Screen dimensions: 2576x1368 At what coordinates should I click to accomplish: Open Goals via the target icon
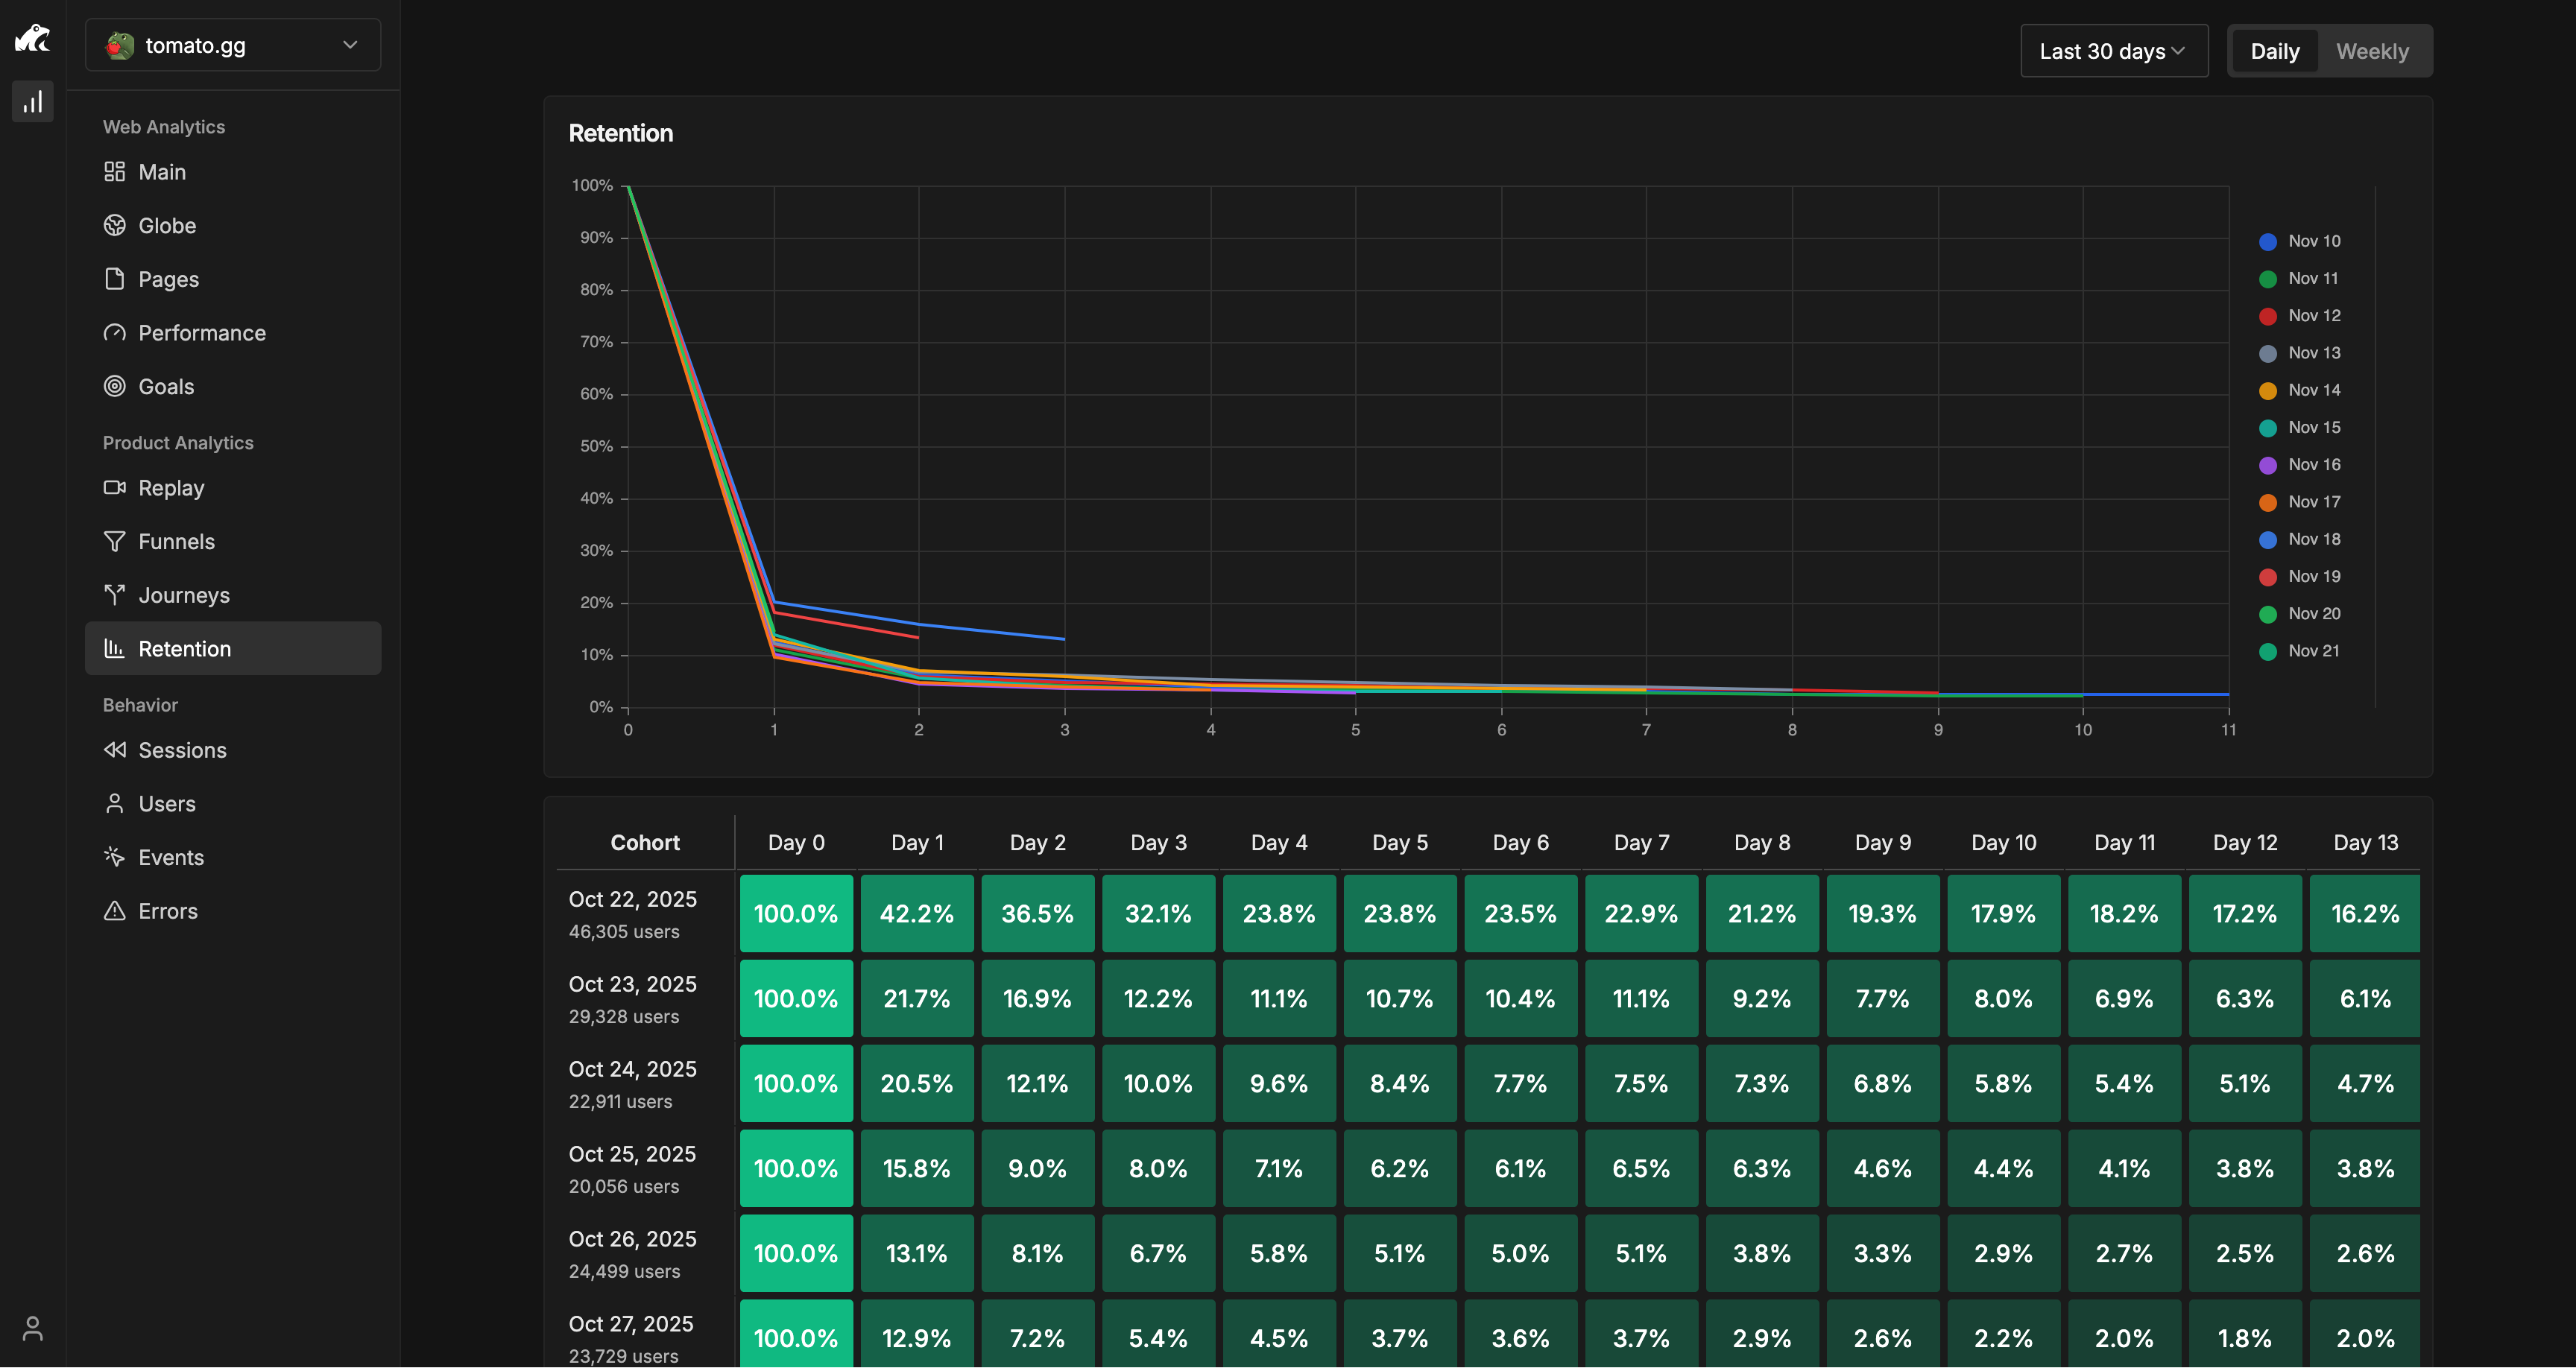coord(114,386)
